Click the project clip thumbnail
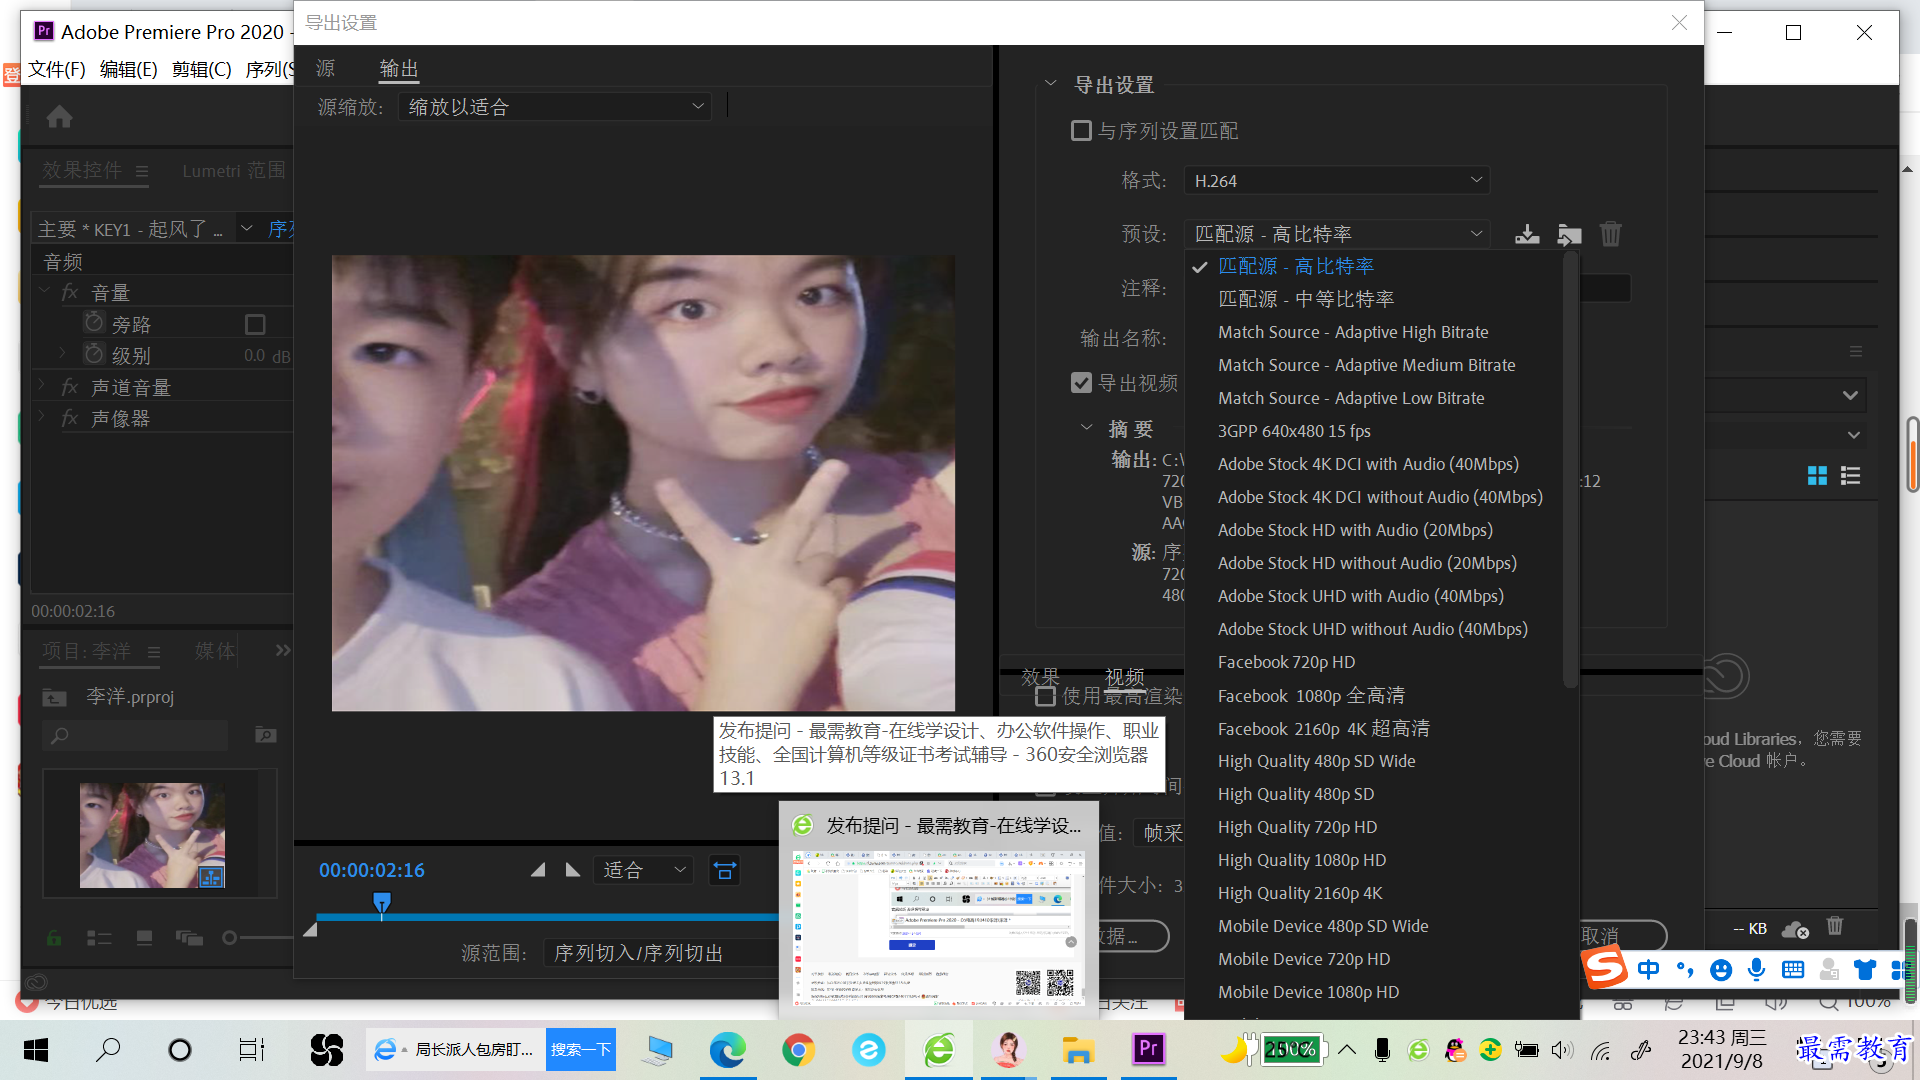The image size is (1920, 1080). click(x=152, y=835)
